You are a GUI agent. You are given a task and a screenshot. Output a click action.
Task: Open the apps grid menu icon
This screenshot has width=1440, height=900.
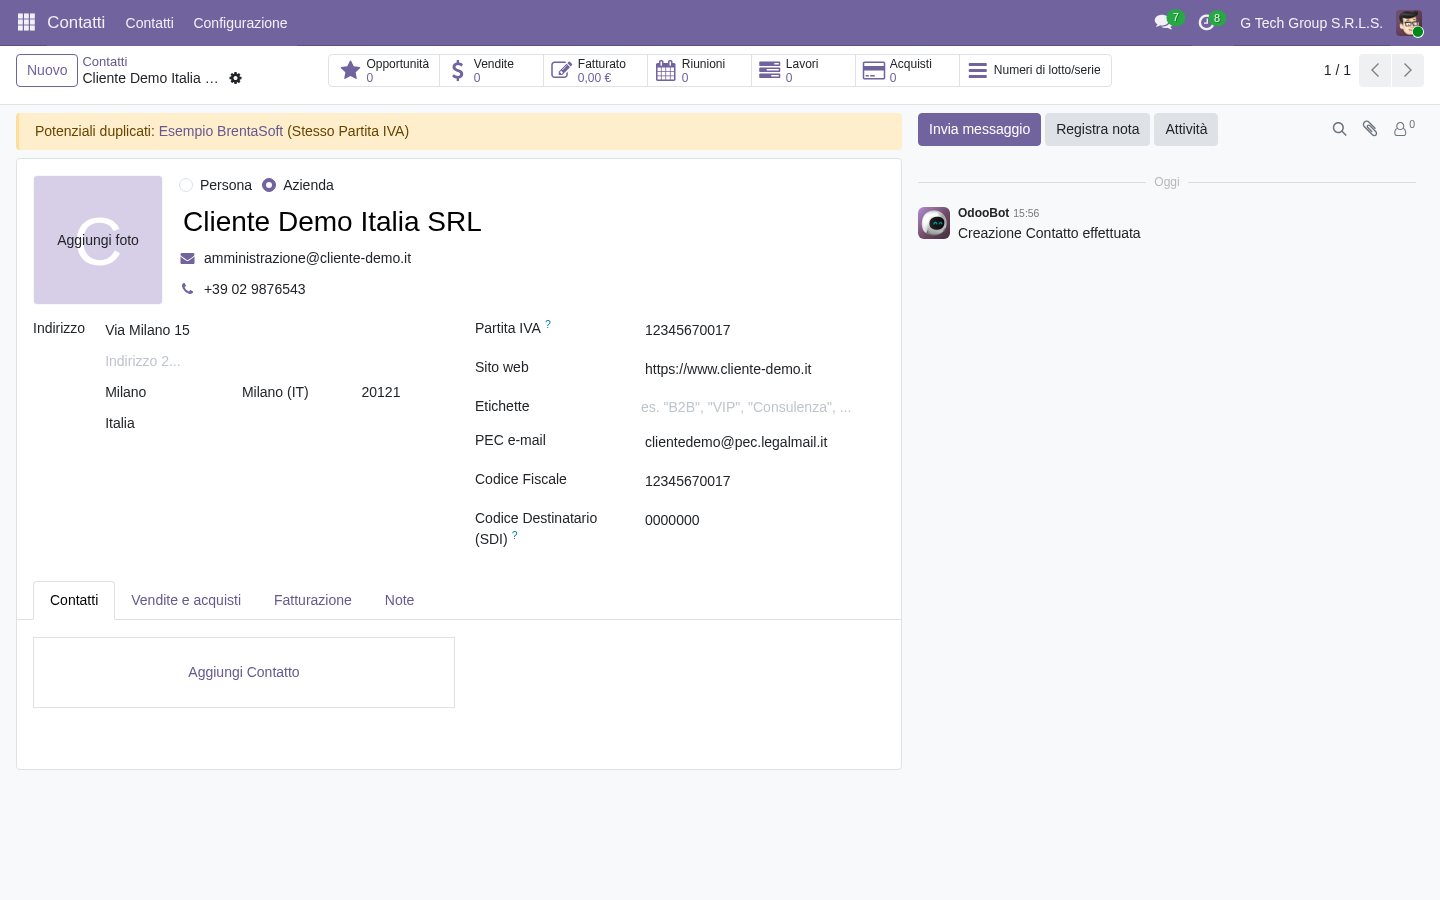tap(27, 22)
